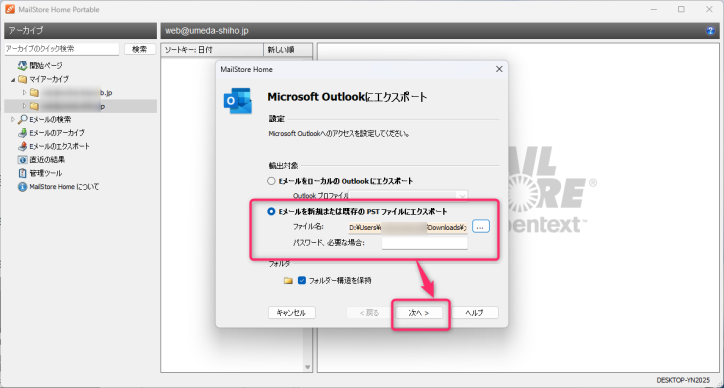Screen dimensions: 724x388
Task: Click the 次へ > button
Action: 419,313
